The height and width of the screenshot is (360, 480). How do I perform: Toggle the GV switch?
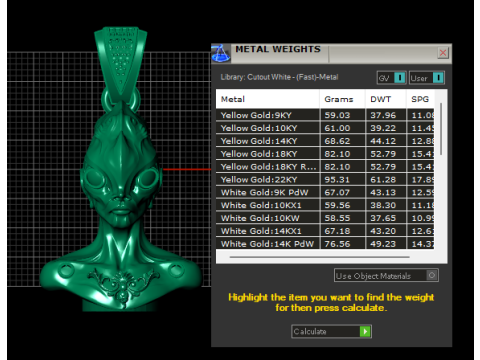(391, 78)
